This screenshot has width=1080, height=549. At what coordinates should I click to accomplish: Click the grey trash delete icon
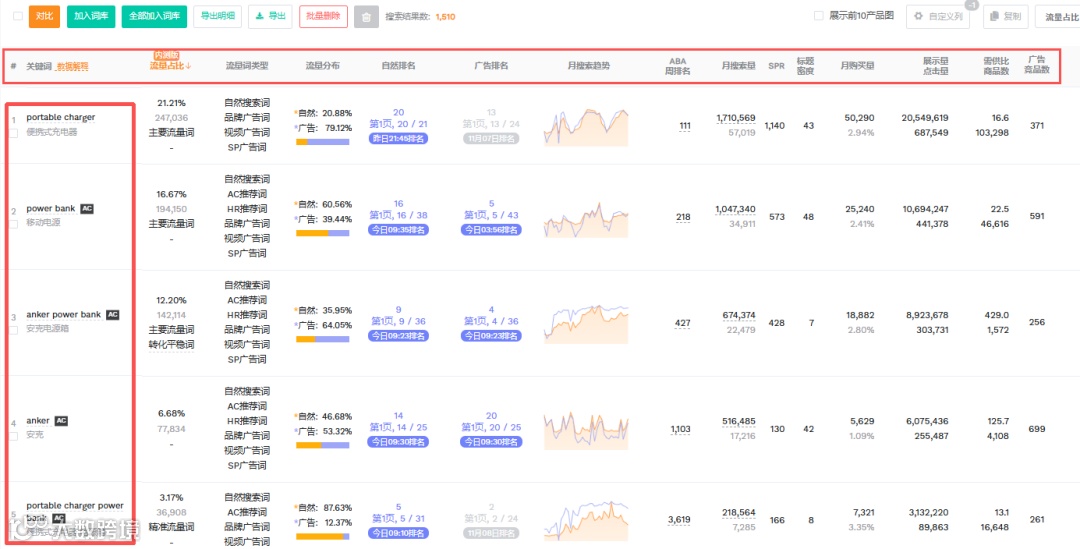(366, 17)
